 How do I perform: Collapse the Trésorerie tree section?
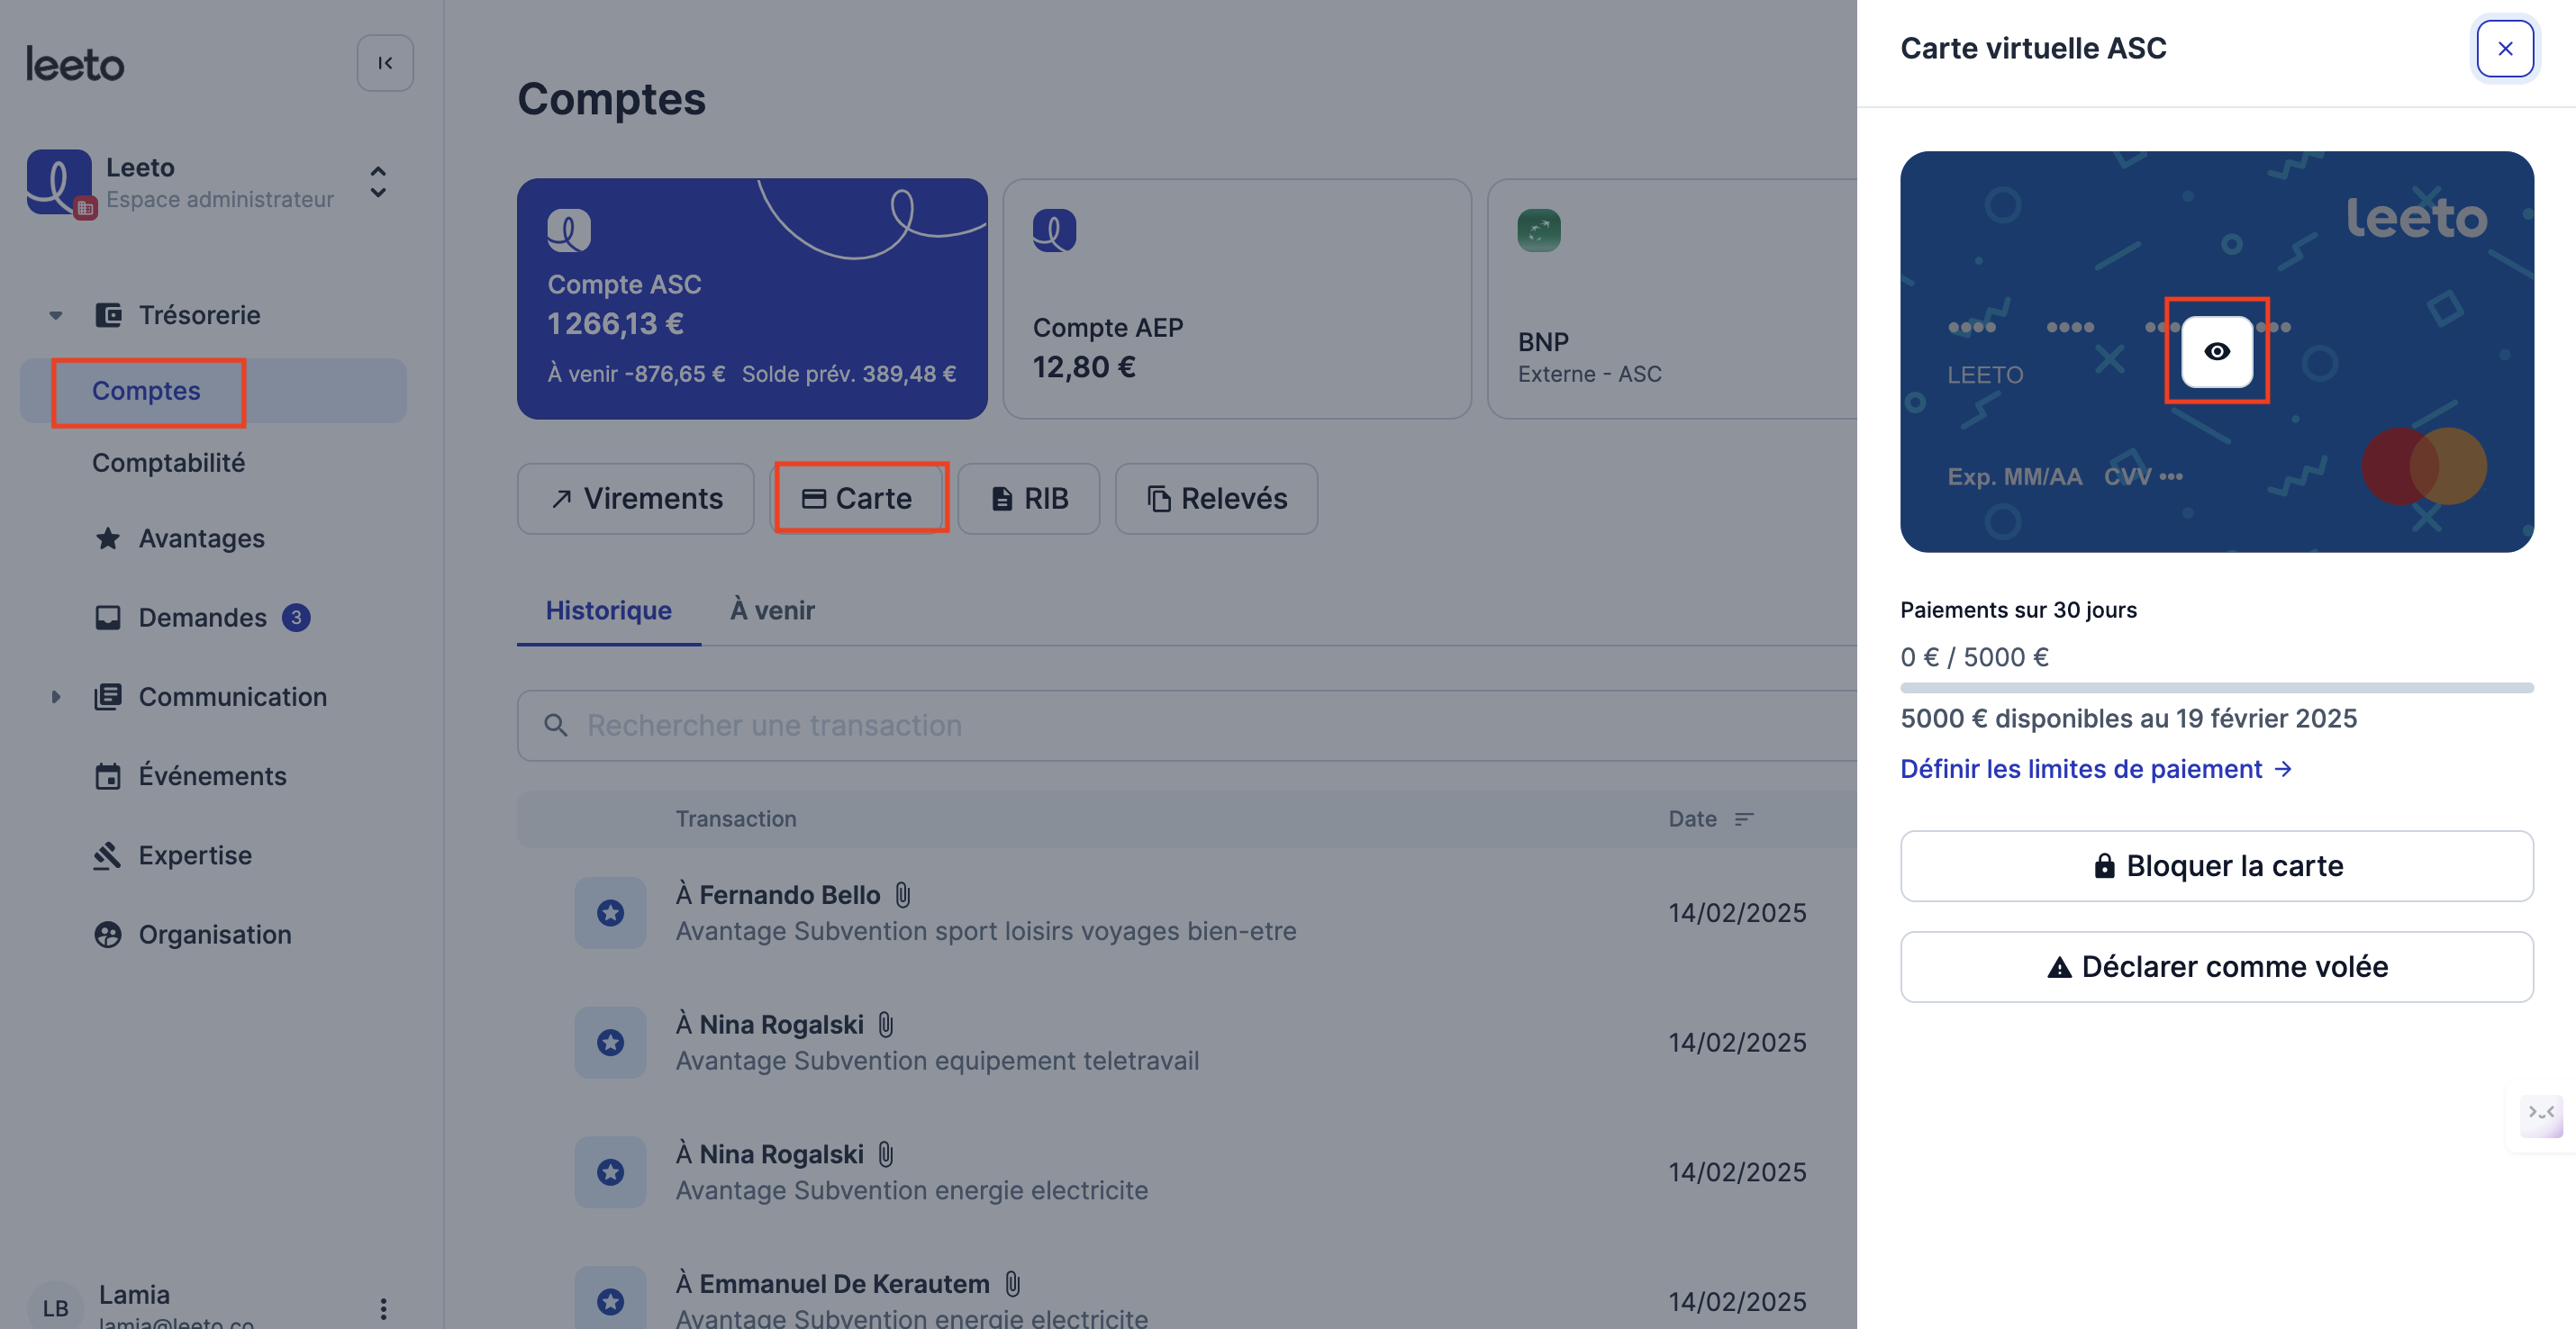(x=56, y=315)
